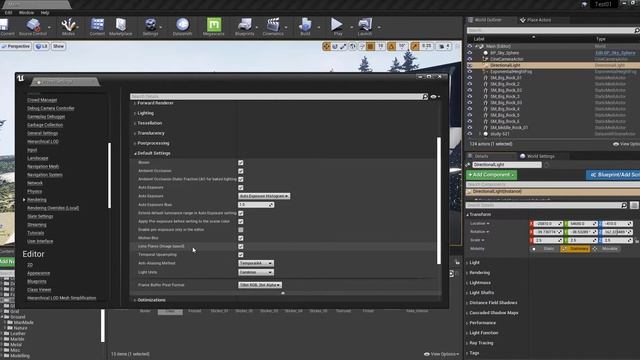Open the Light Units dropdown
Screen dimensions: 640x360
point(256,272)
